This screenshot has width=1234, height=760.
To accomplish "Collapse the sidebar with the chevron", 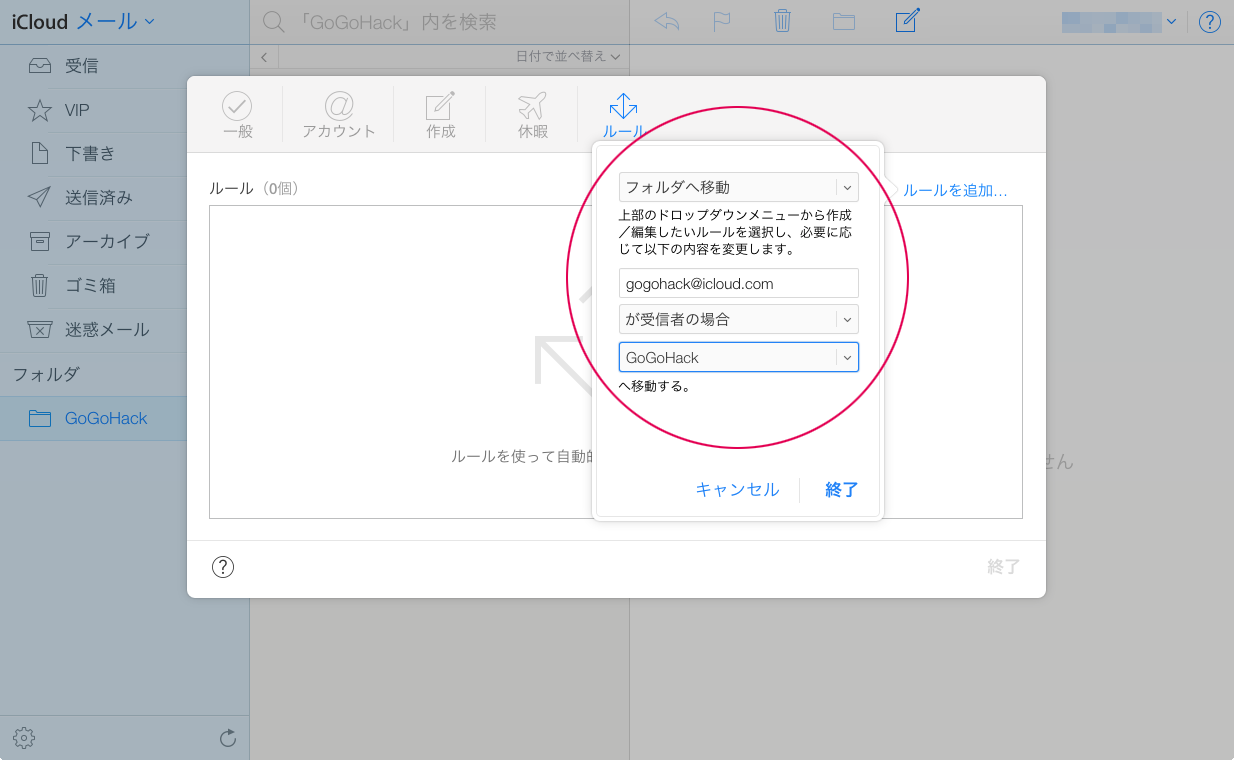I will [263, 57].
